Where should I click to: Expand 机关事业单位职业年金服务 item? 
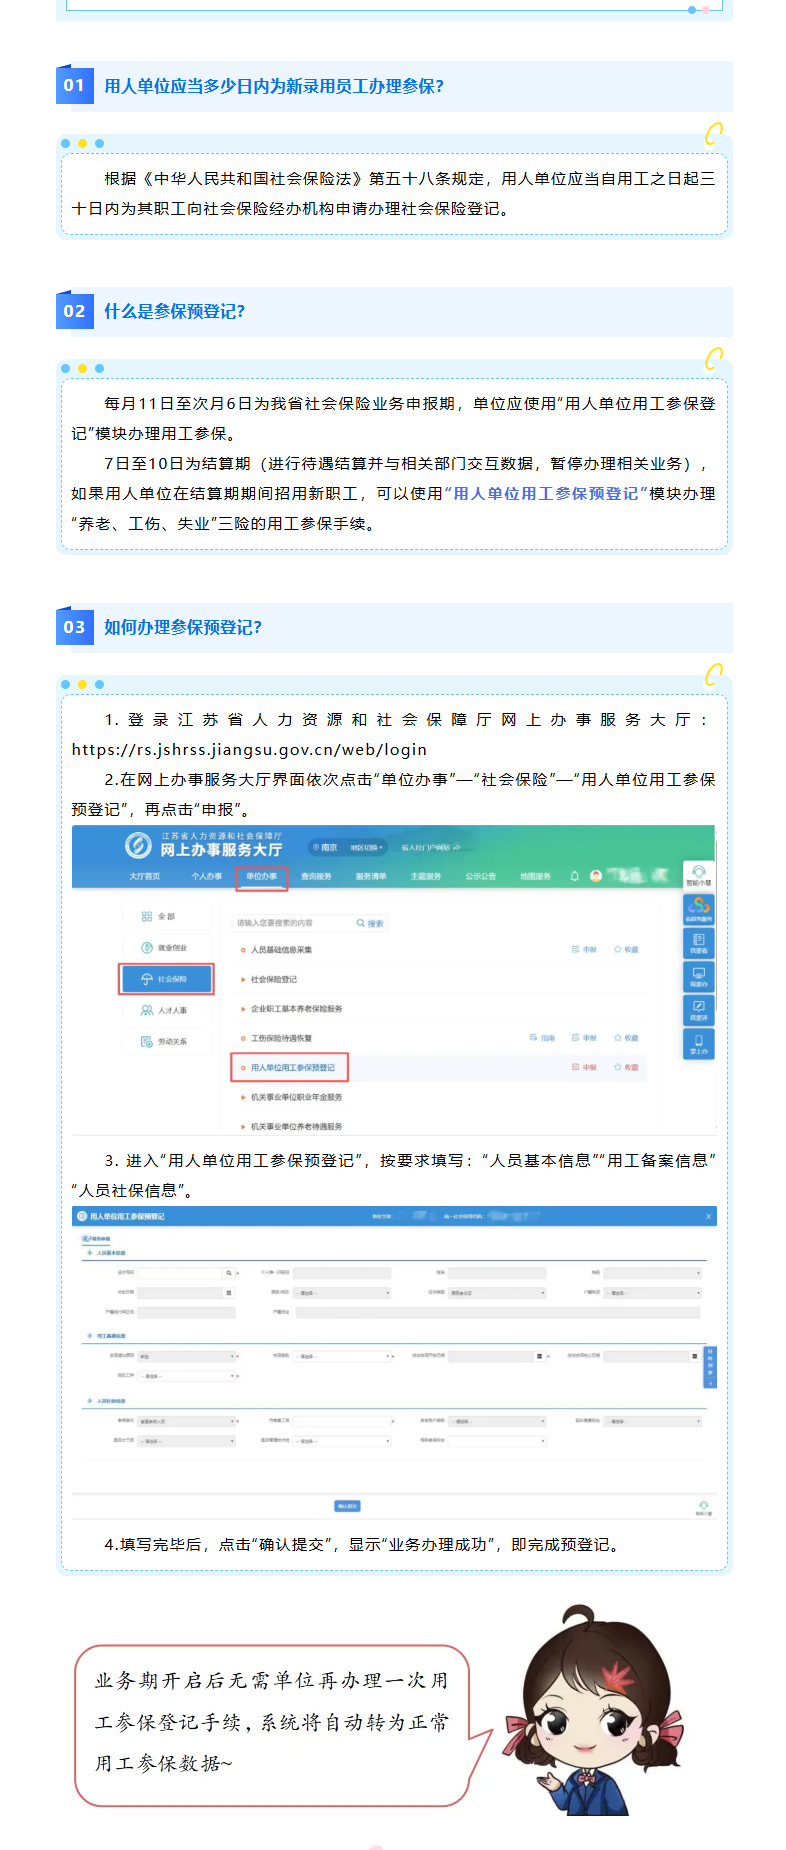(x=296, y=1097)
